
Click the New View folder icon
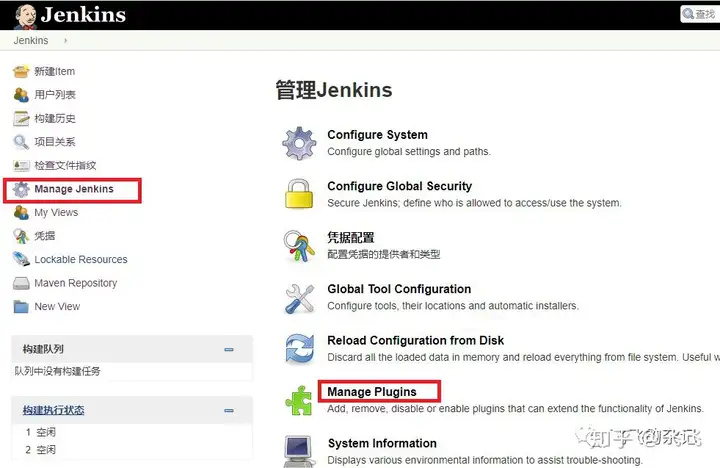tap(21, 307)
